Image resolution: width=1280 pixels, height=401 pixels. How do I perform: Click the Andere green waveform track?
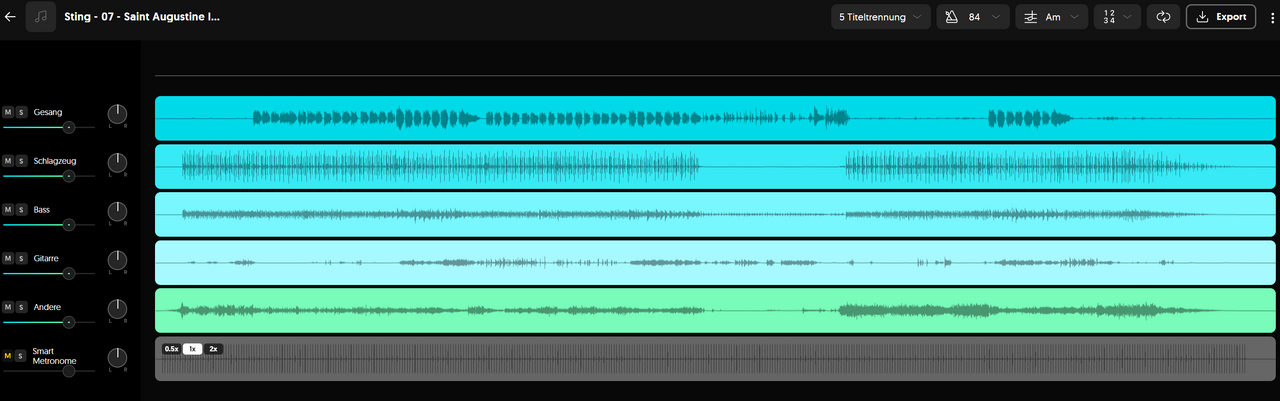click(715, 310)
